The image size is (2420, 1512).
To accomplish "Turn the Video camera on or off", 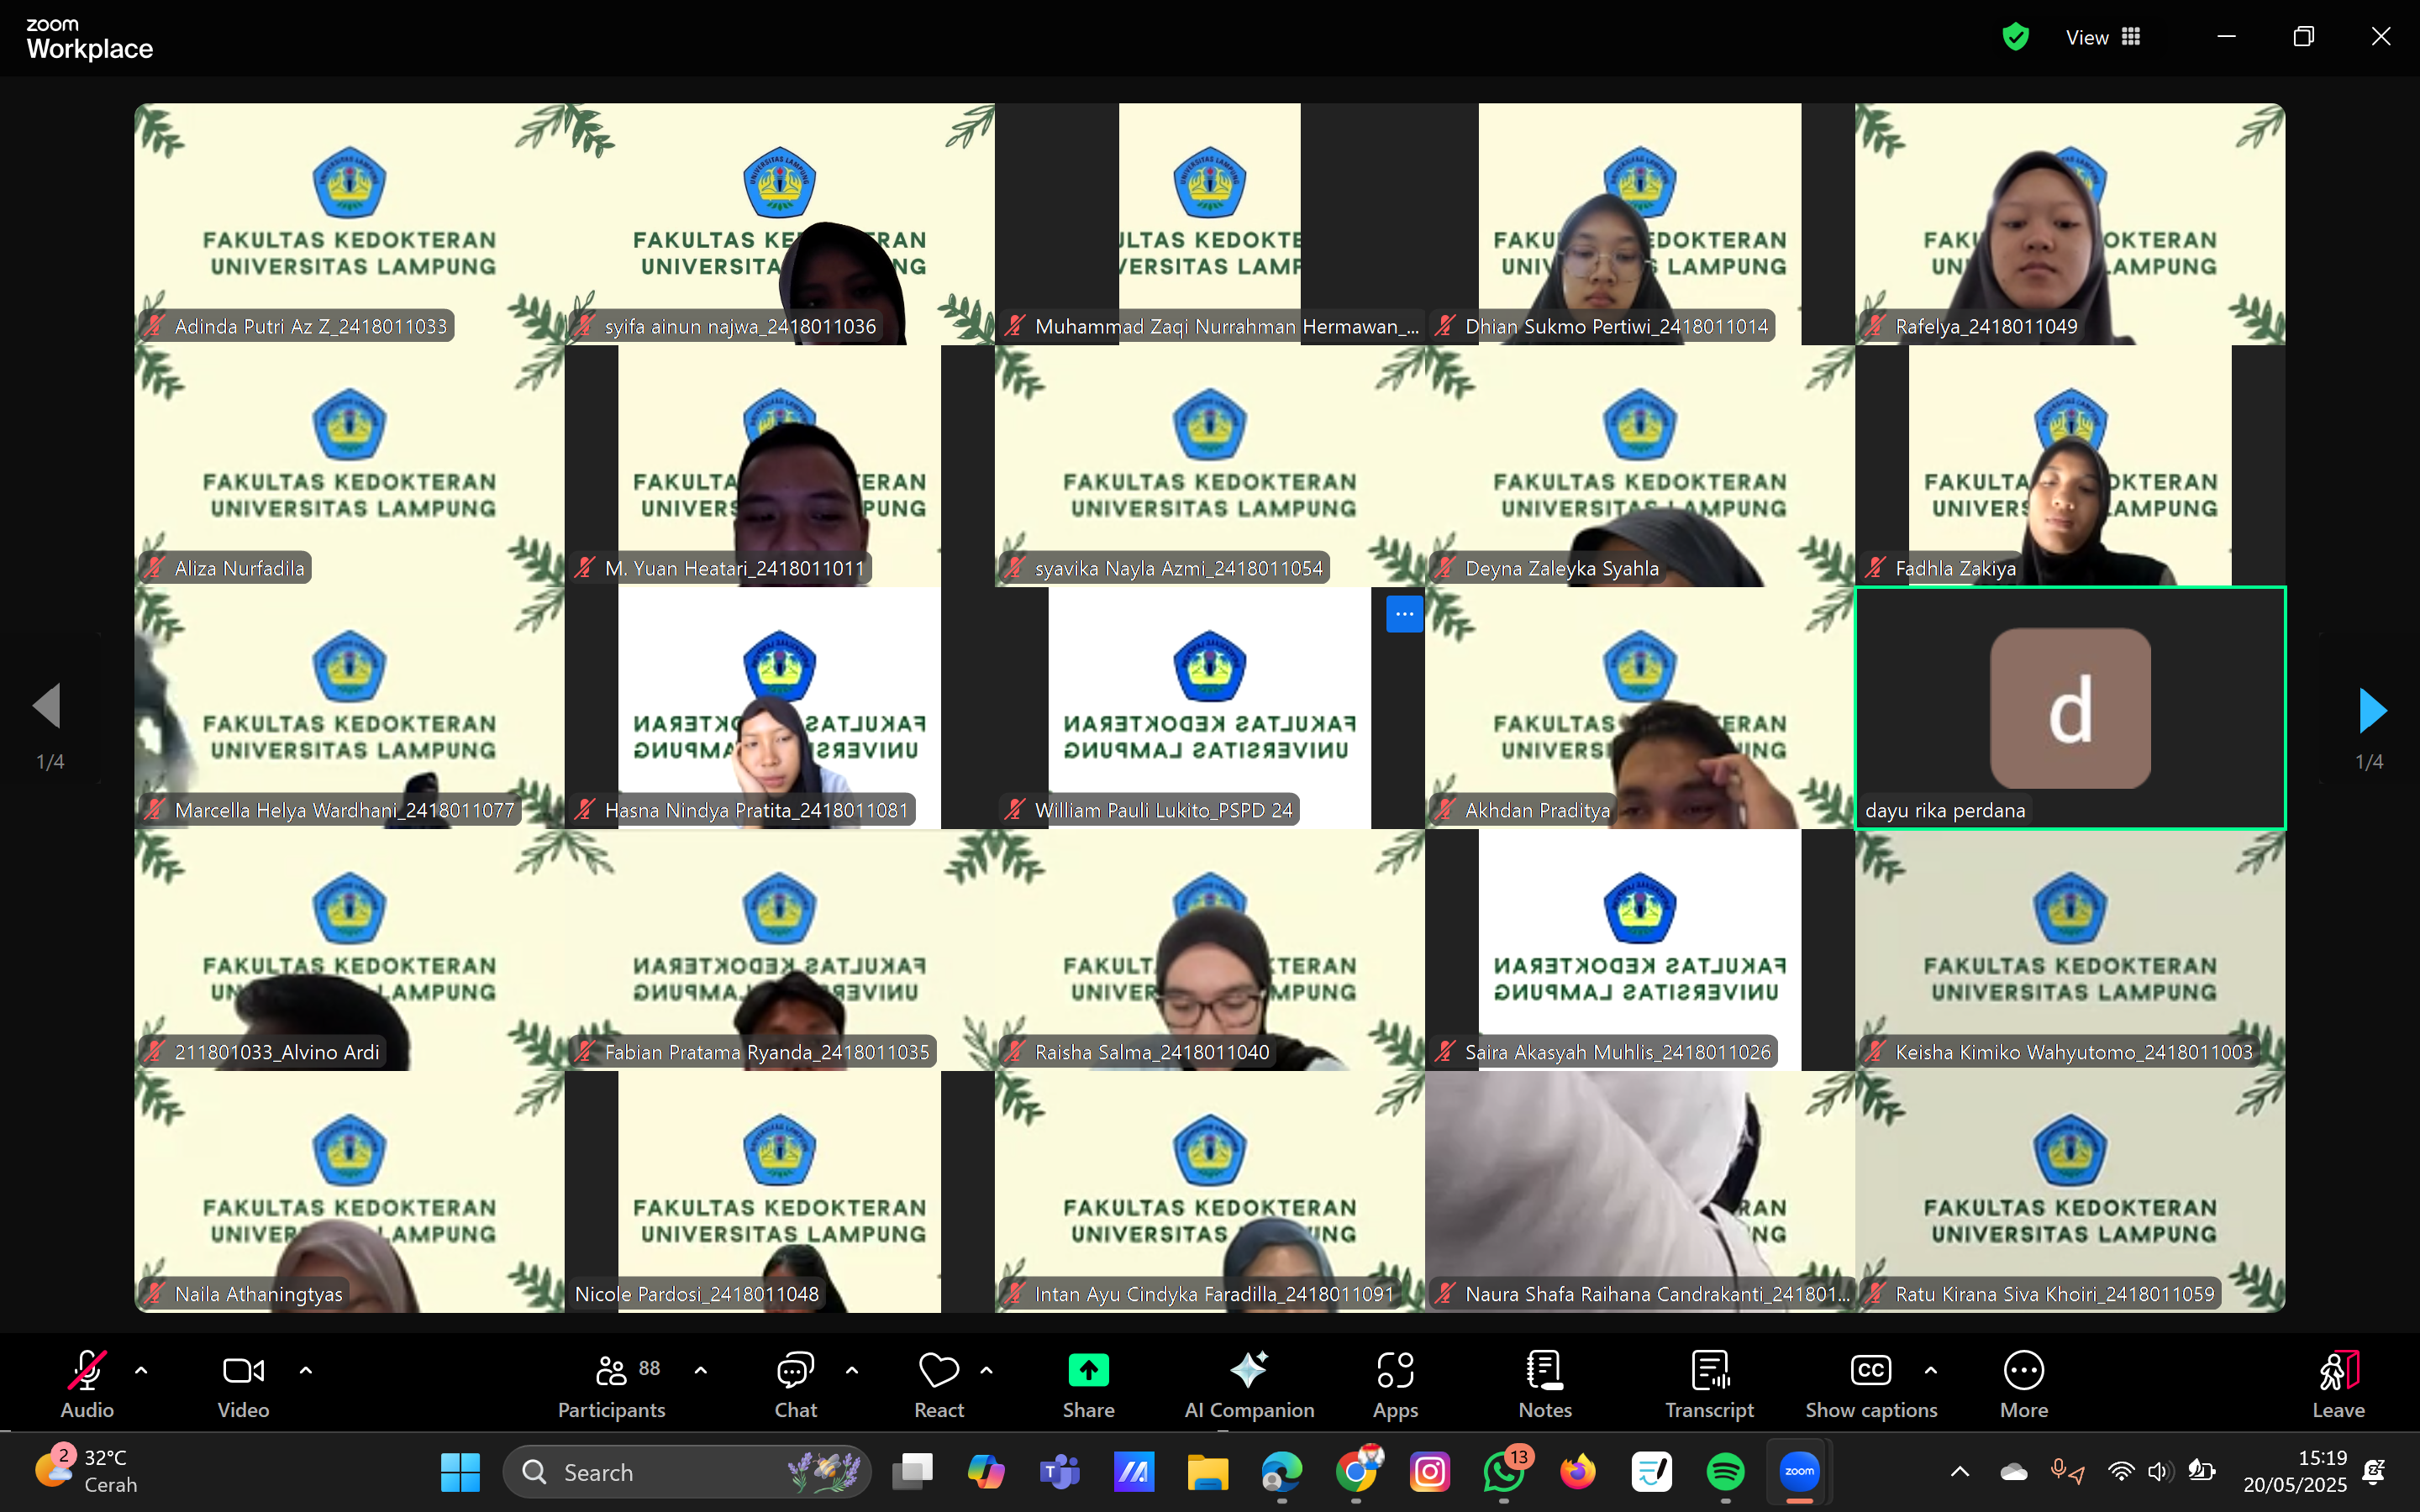I will (x=243, y=1384).
